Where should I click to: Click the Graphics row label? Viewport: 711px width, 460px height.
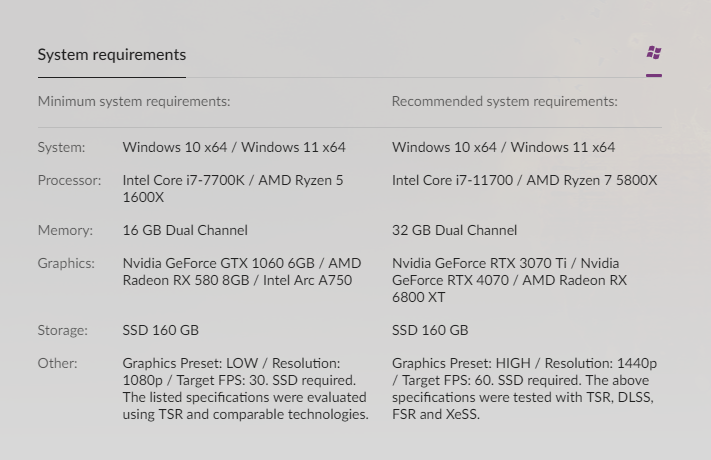66,263
